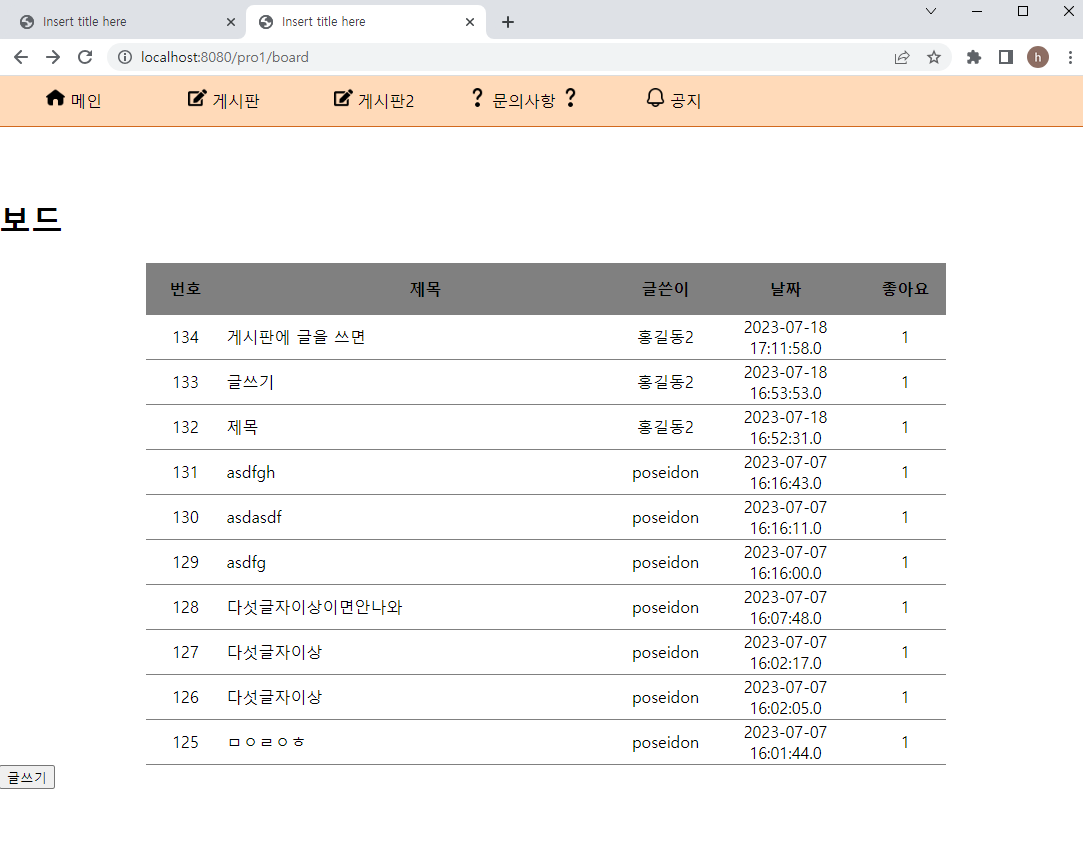Click the 좋아요 column header
The image size is (1083, 854).
[905, 289]
